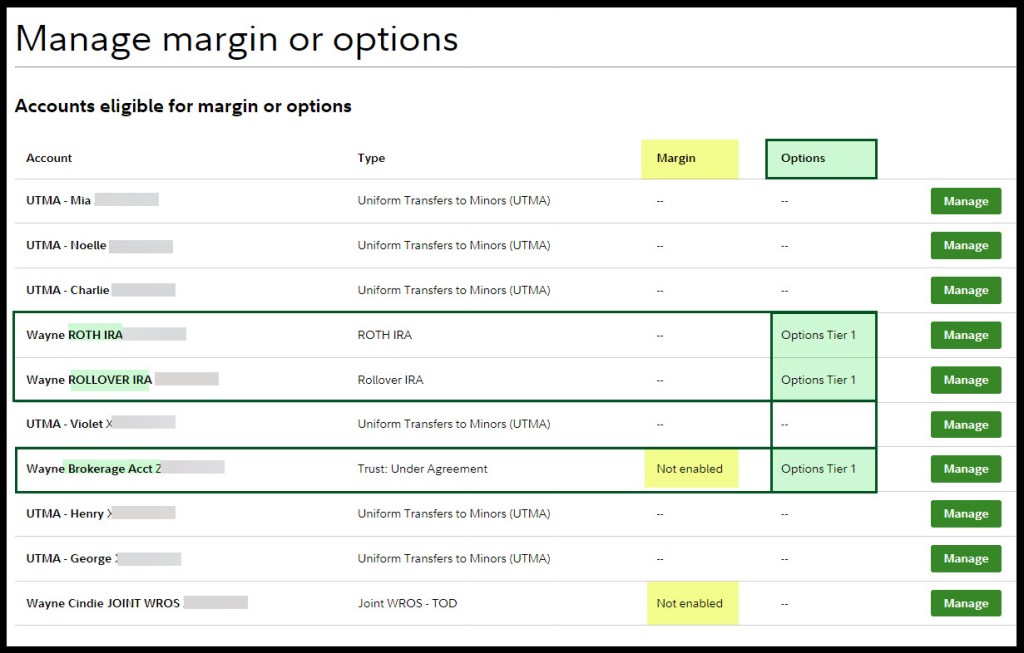Click Manage for UTMA - Noelle account
This screenshot has width=1024, height=653.
pyautogui.click(x=965, y=246)
